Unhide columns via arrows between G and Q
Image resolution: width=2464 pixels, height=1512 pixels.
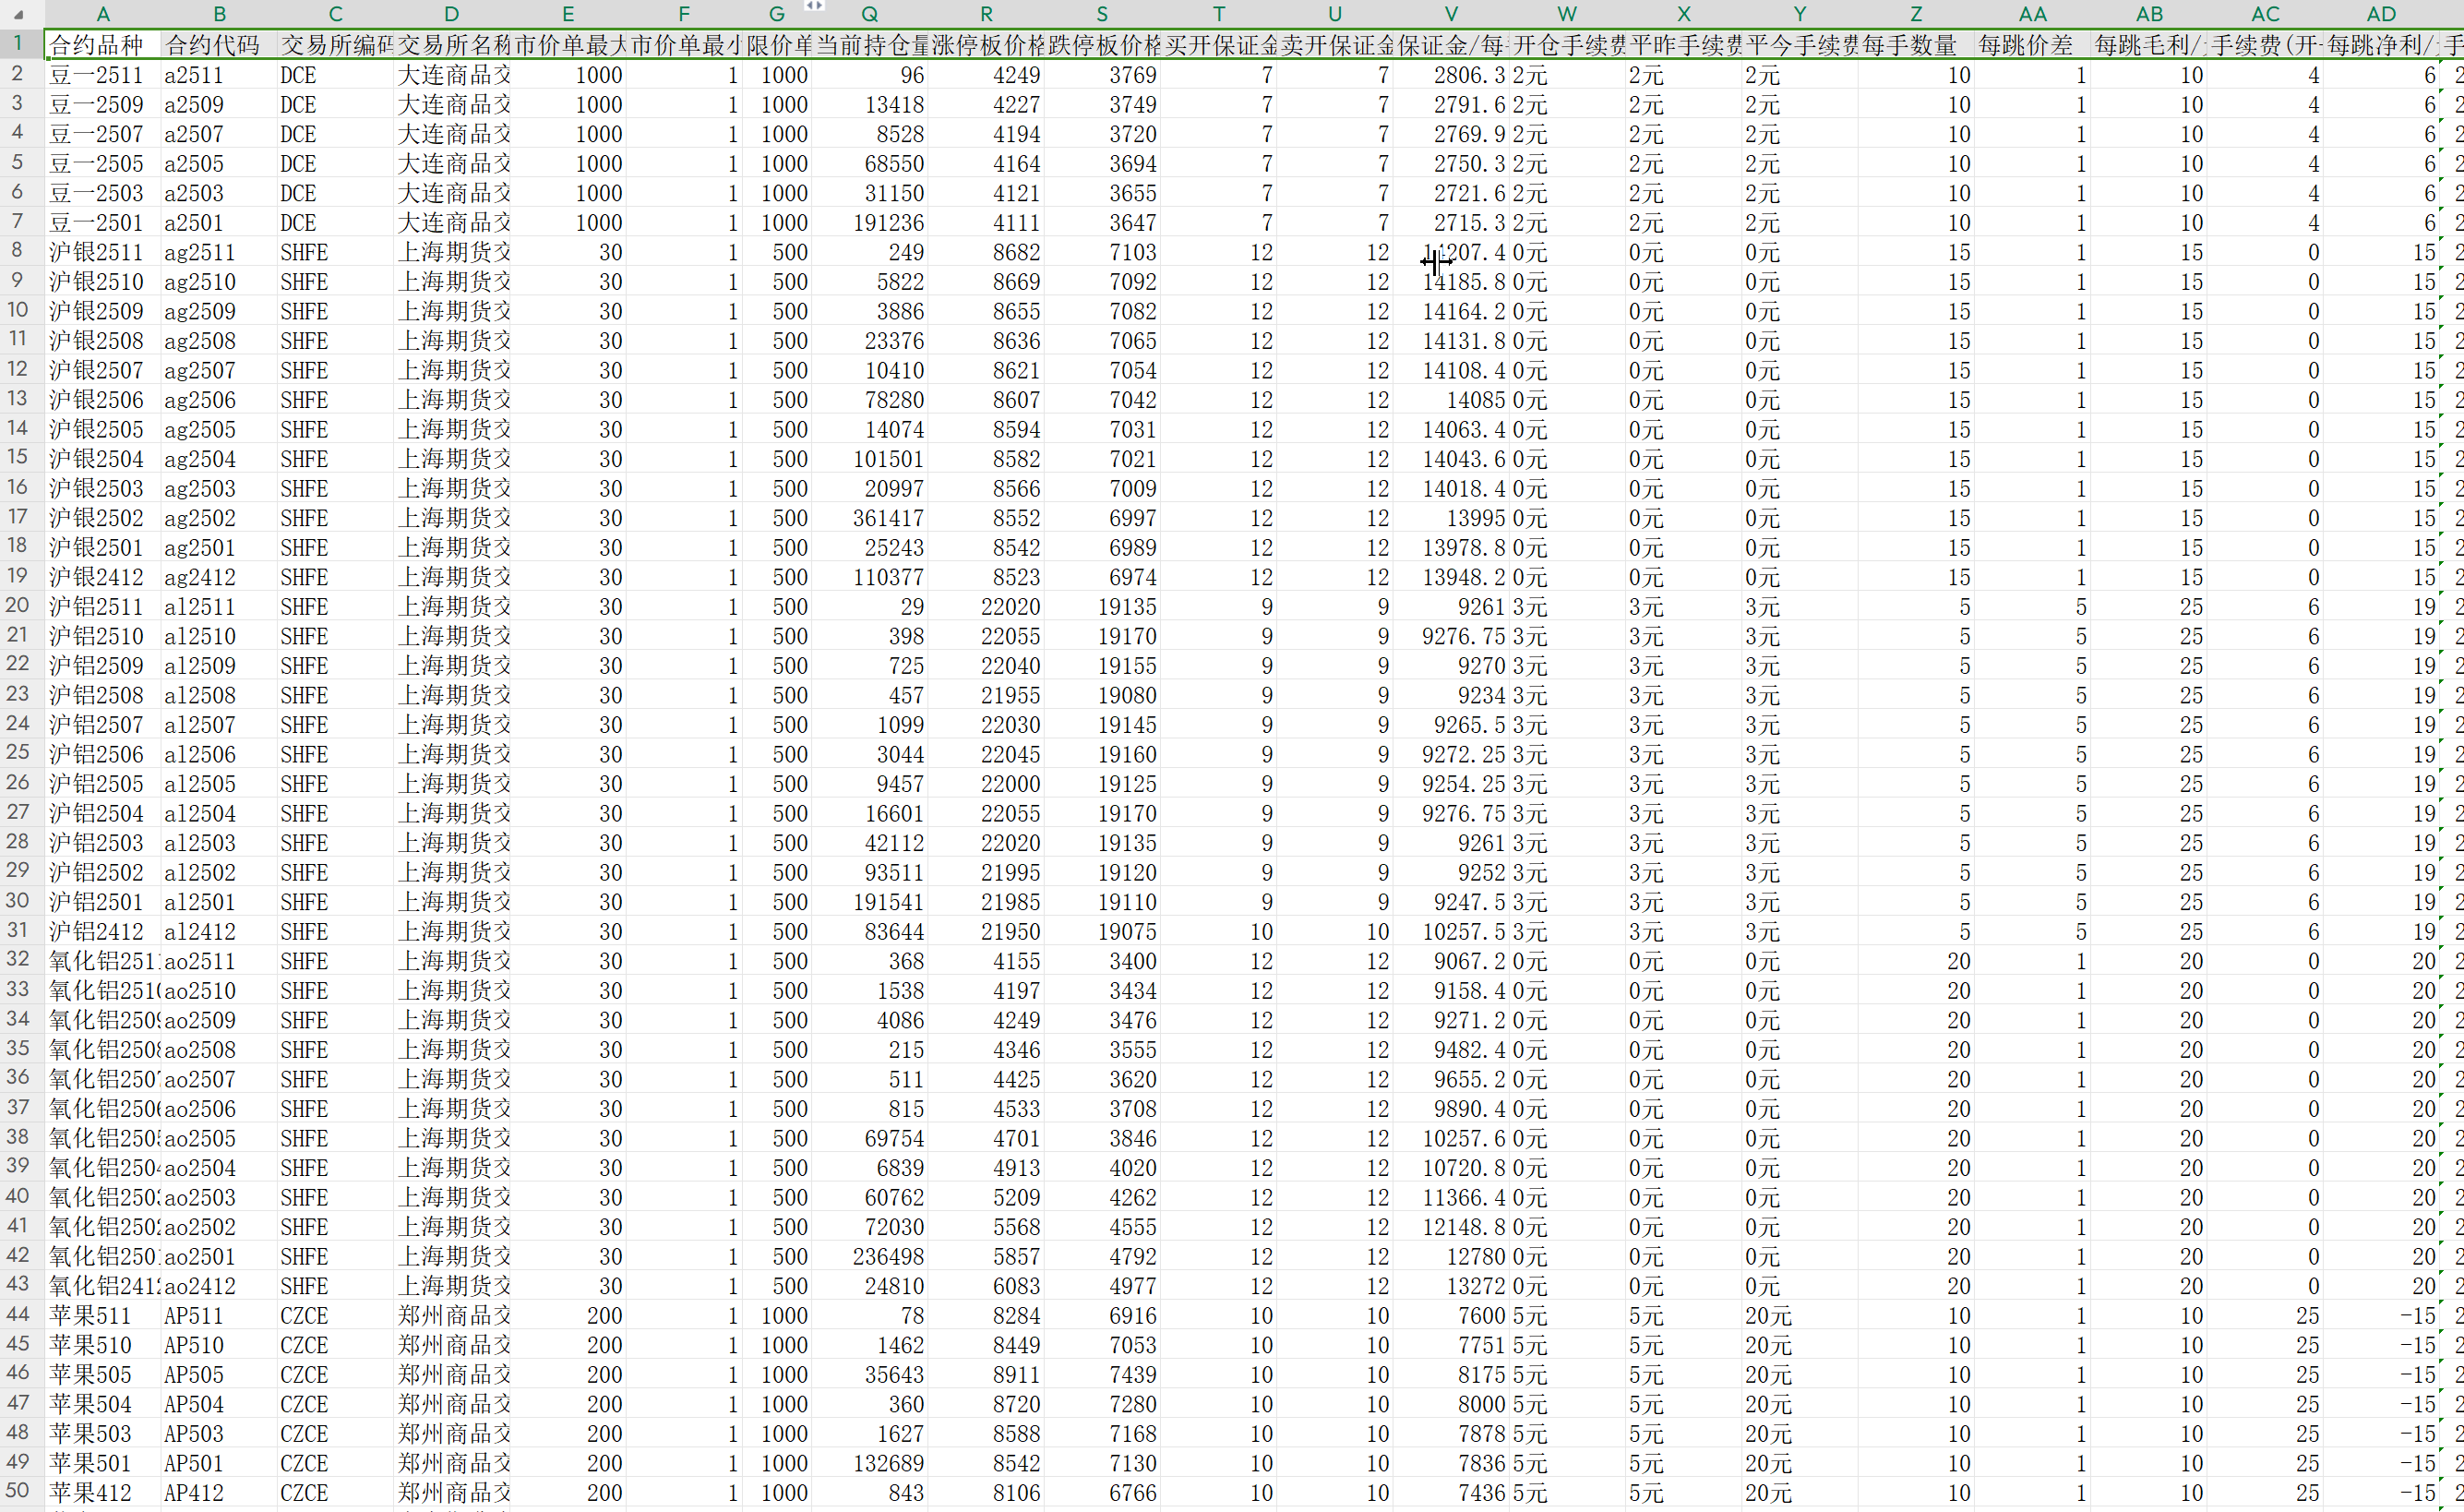click(x=814, y=6)
